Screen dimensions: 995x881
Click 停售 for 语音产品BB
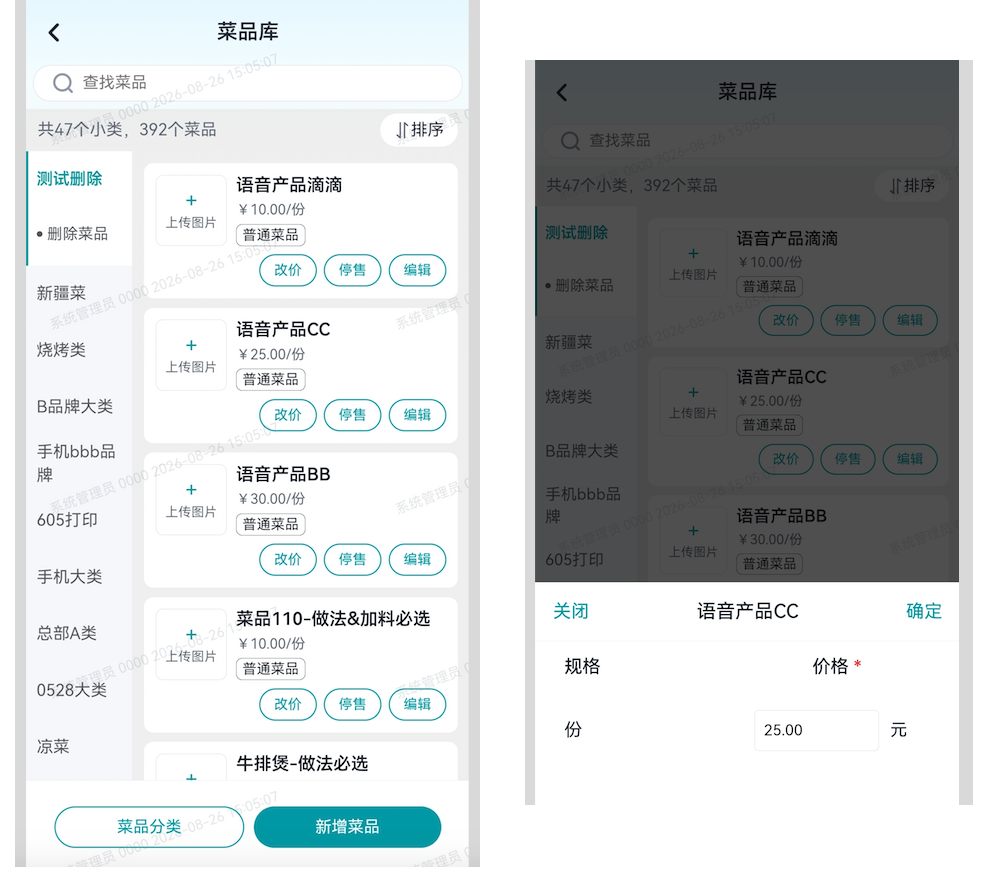352,559
